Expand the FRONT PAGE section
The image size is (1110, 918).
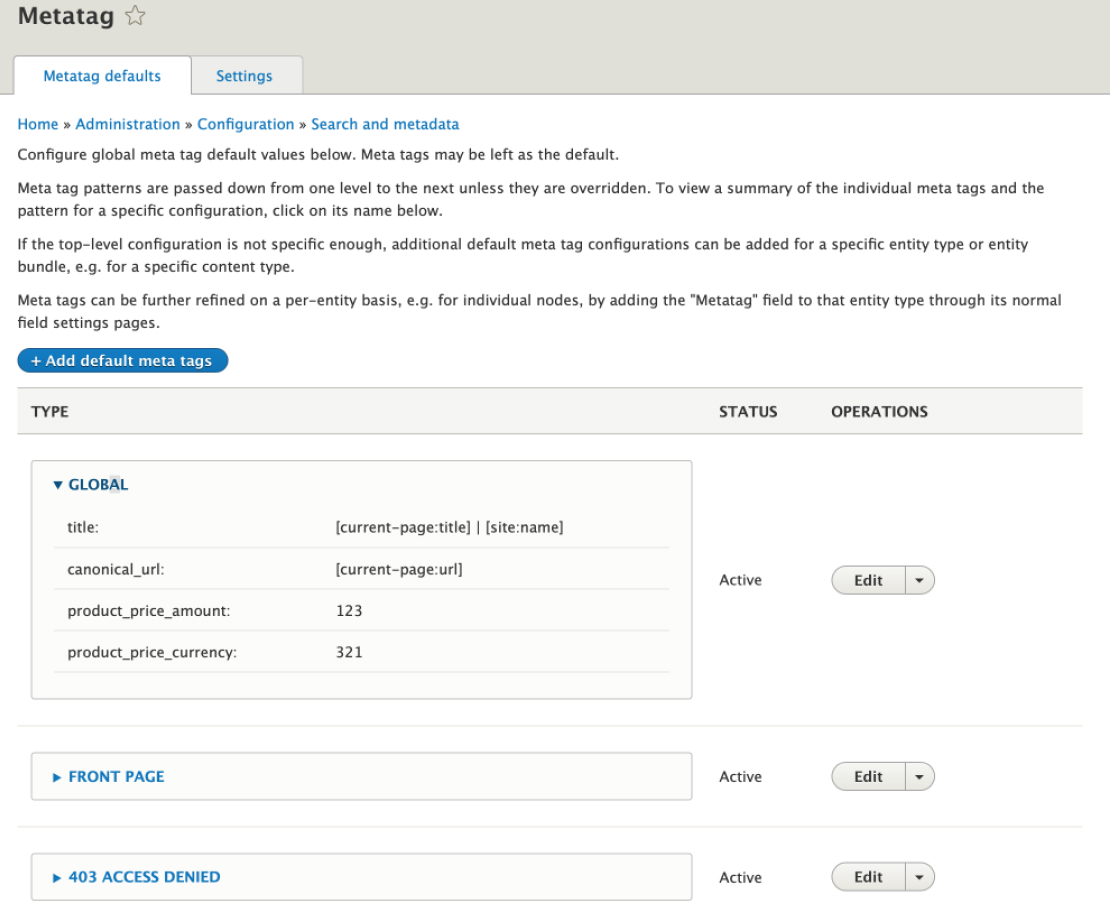click(58, 776)
